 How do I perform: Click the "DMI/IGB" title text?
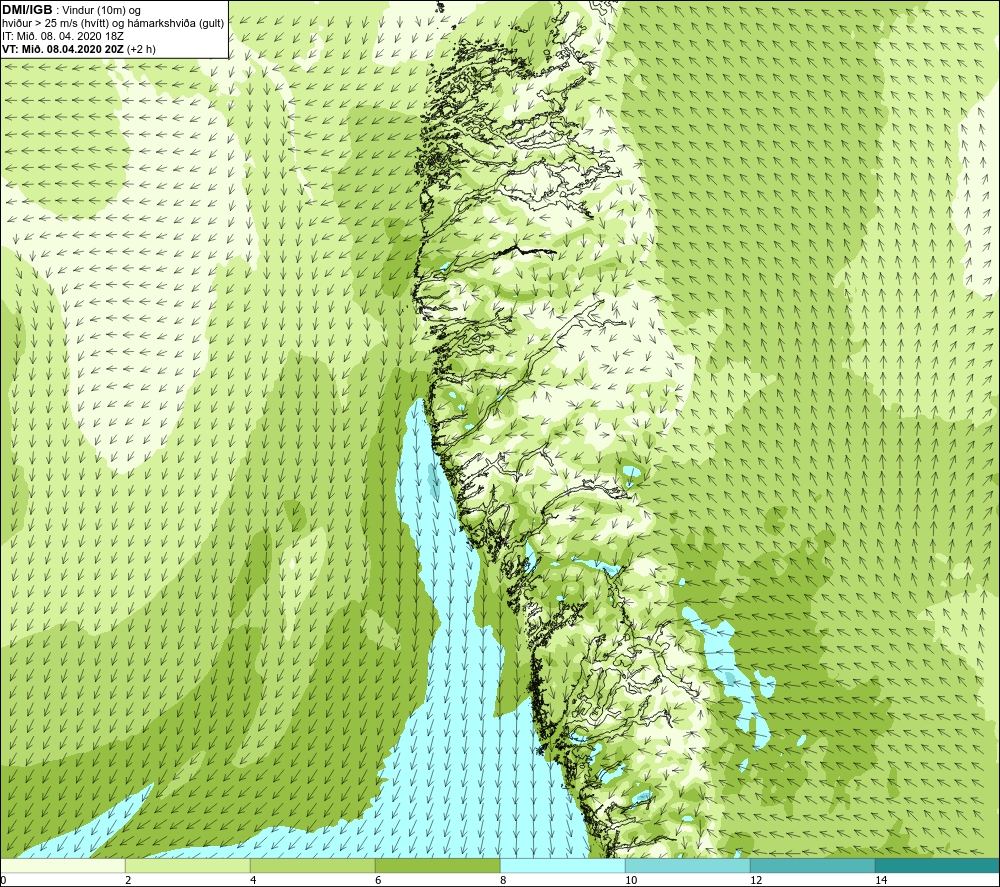pyautogui.click(x=27, y=10)
